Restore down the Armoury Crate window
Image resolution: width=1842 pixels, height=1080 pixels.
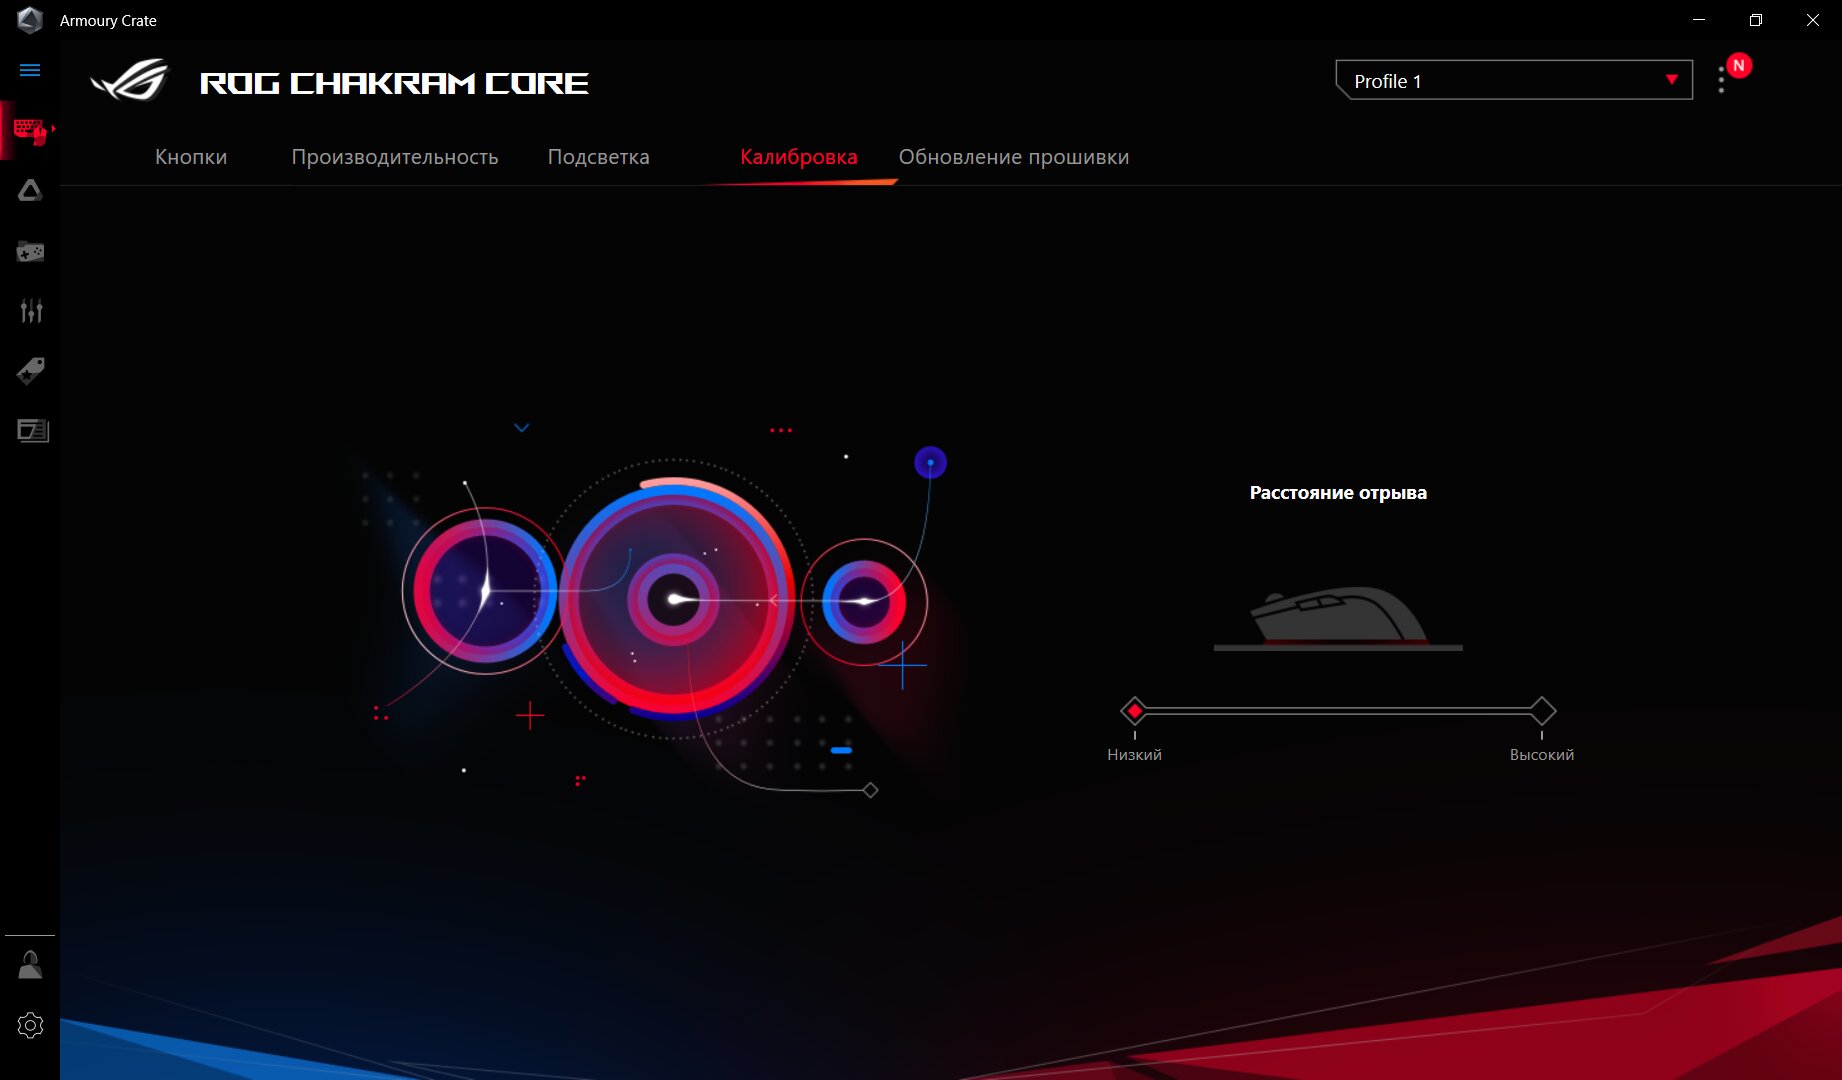1756,20
